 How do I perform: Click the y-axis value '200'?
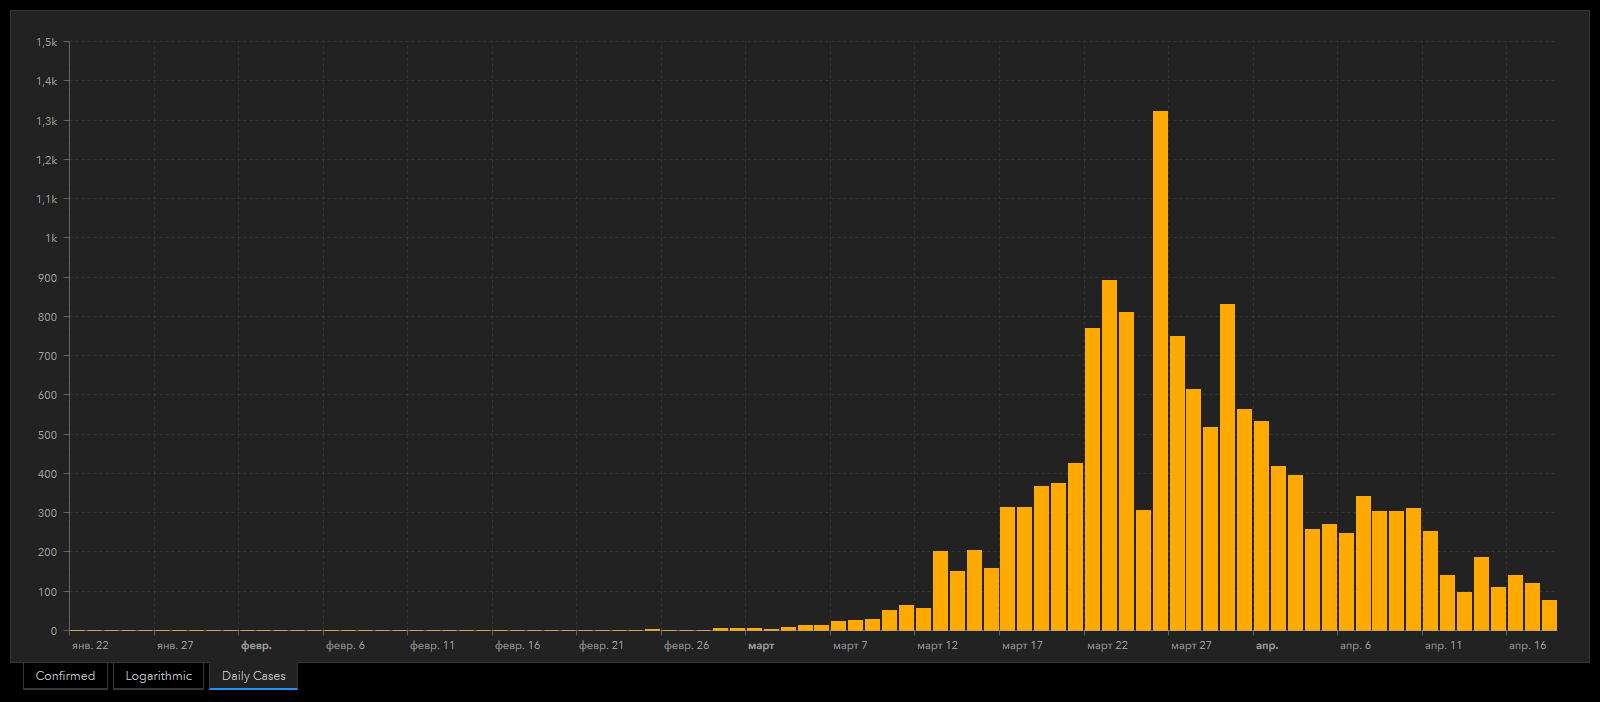(x=48, y=552)
